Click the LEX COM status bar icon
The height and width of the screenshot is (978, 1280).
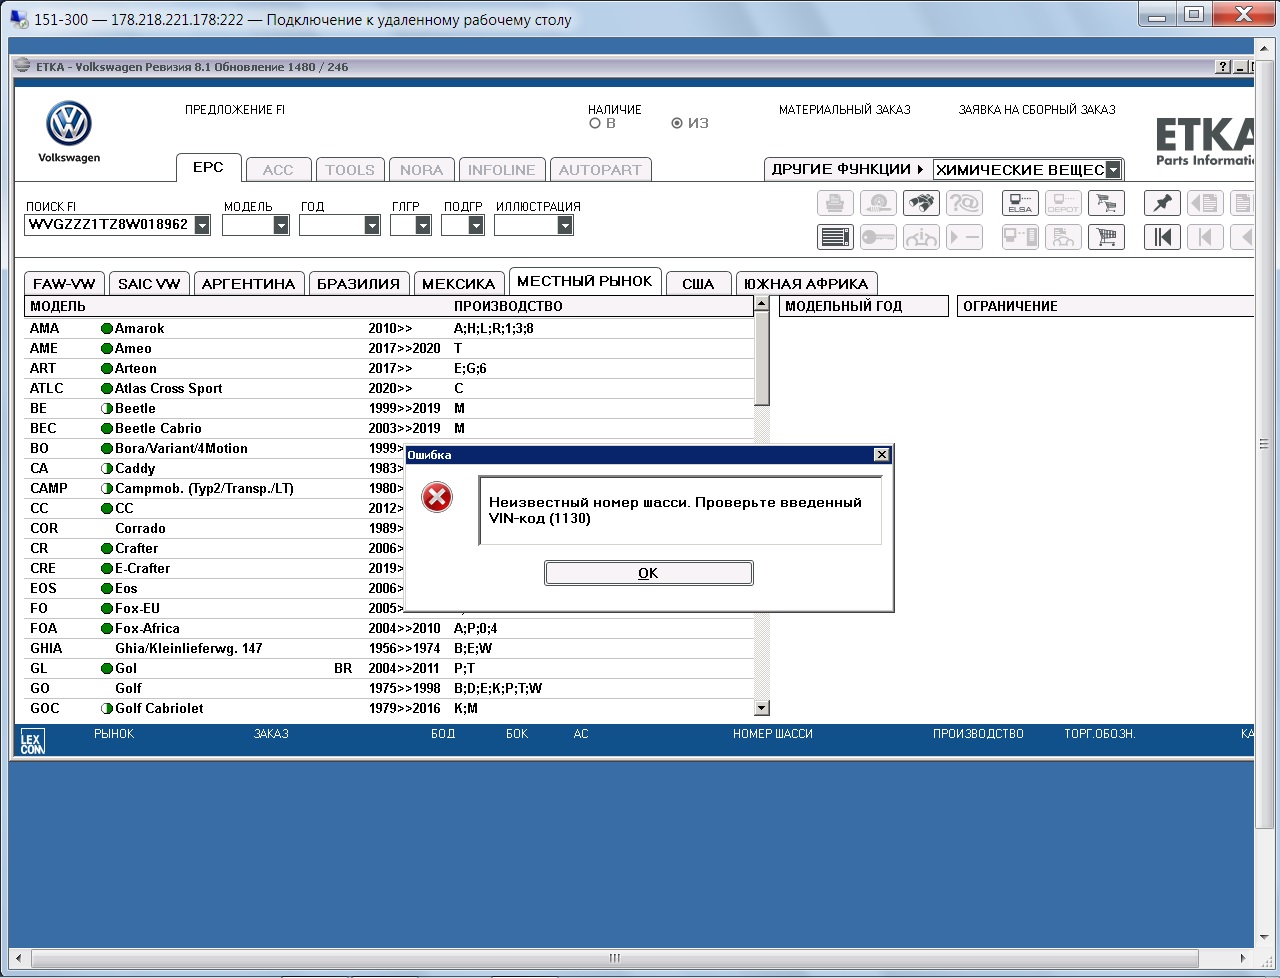point(33,741)
